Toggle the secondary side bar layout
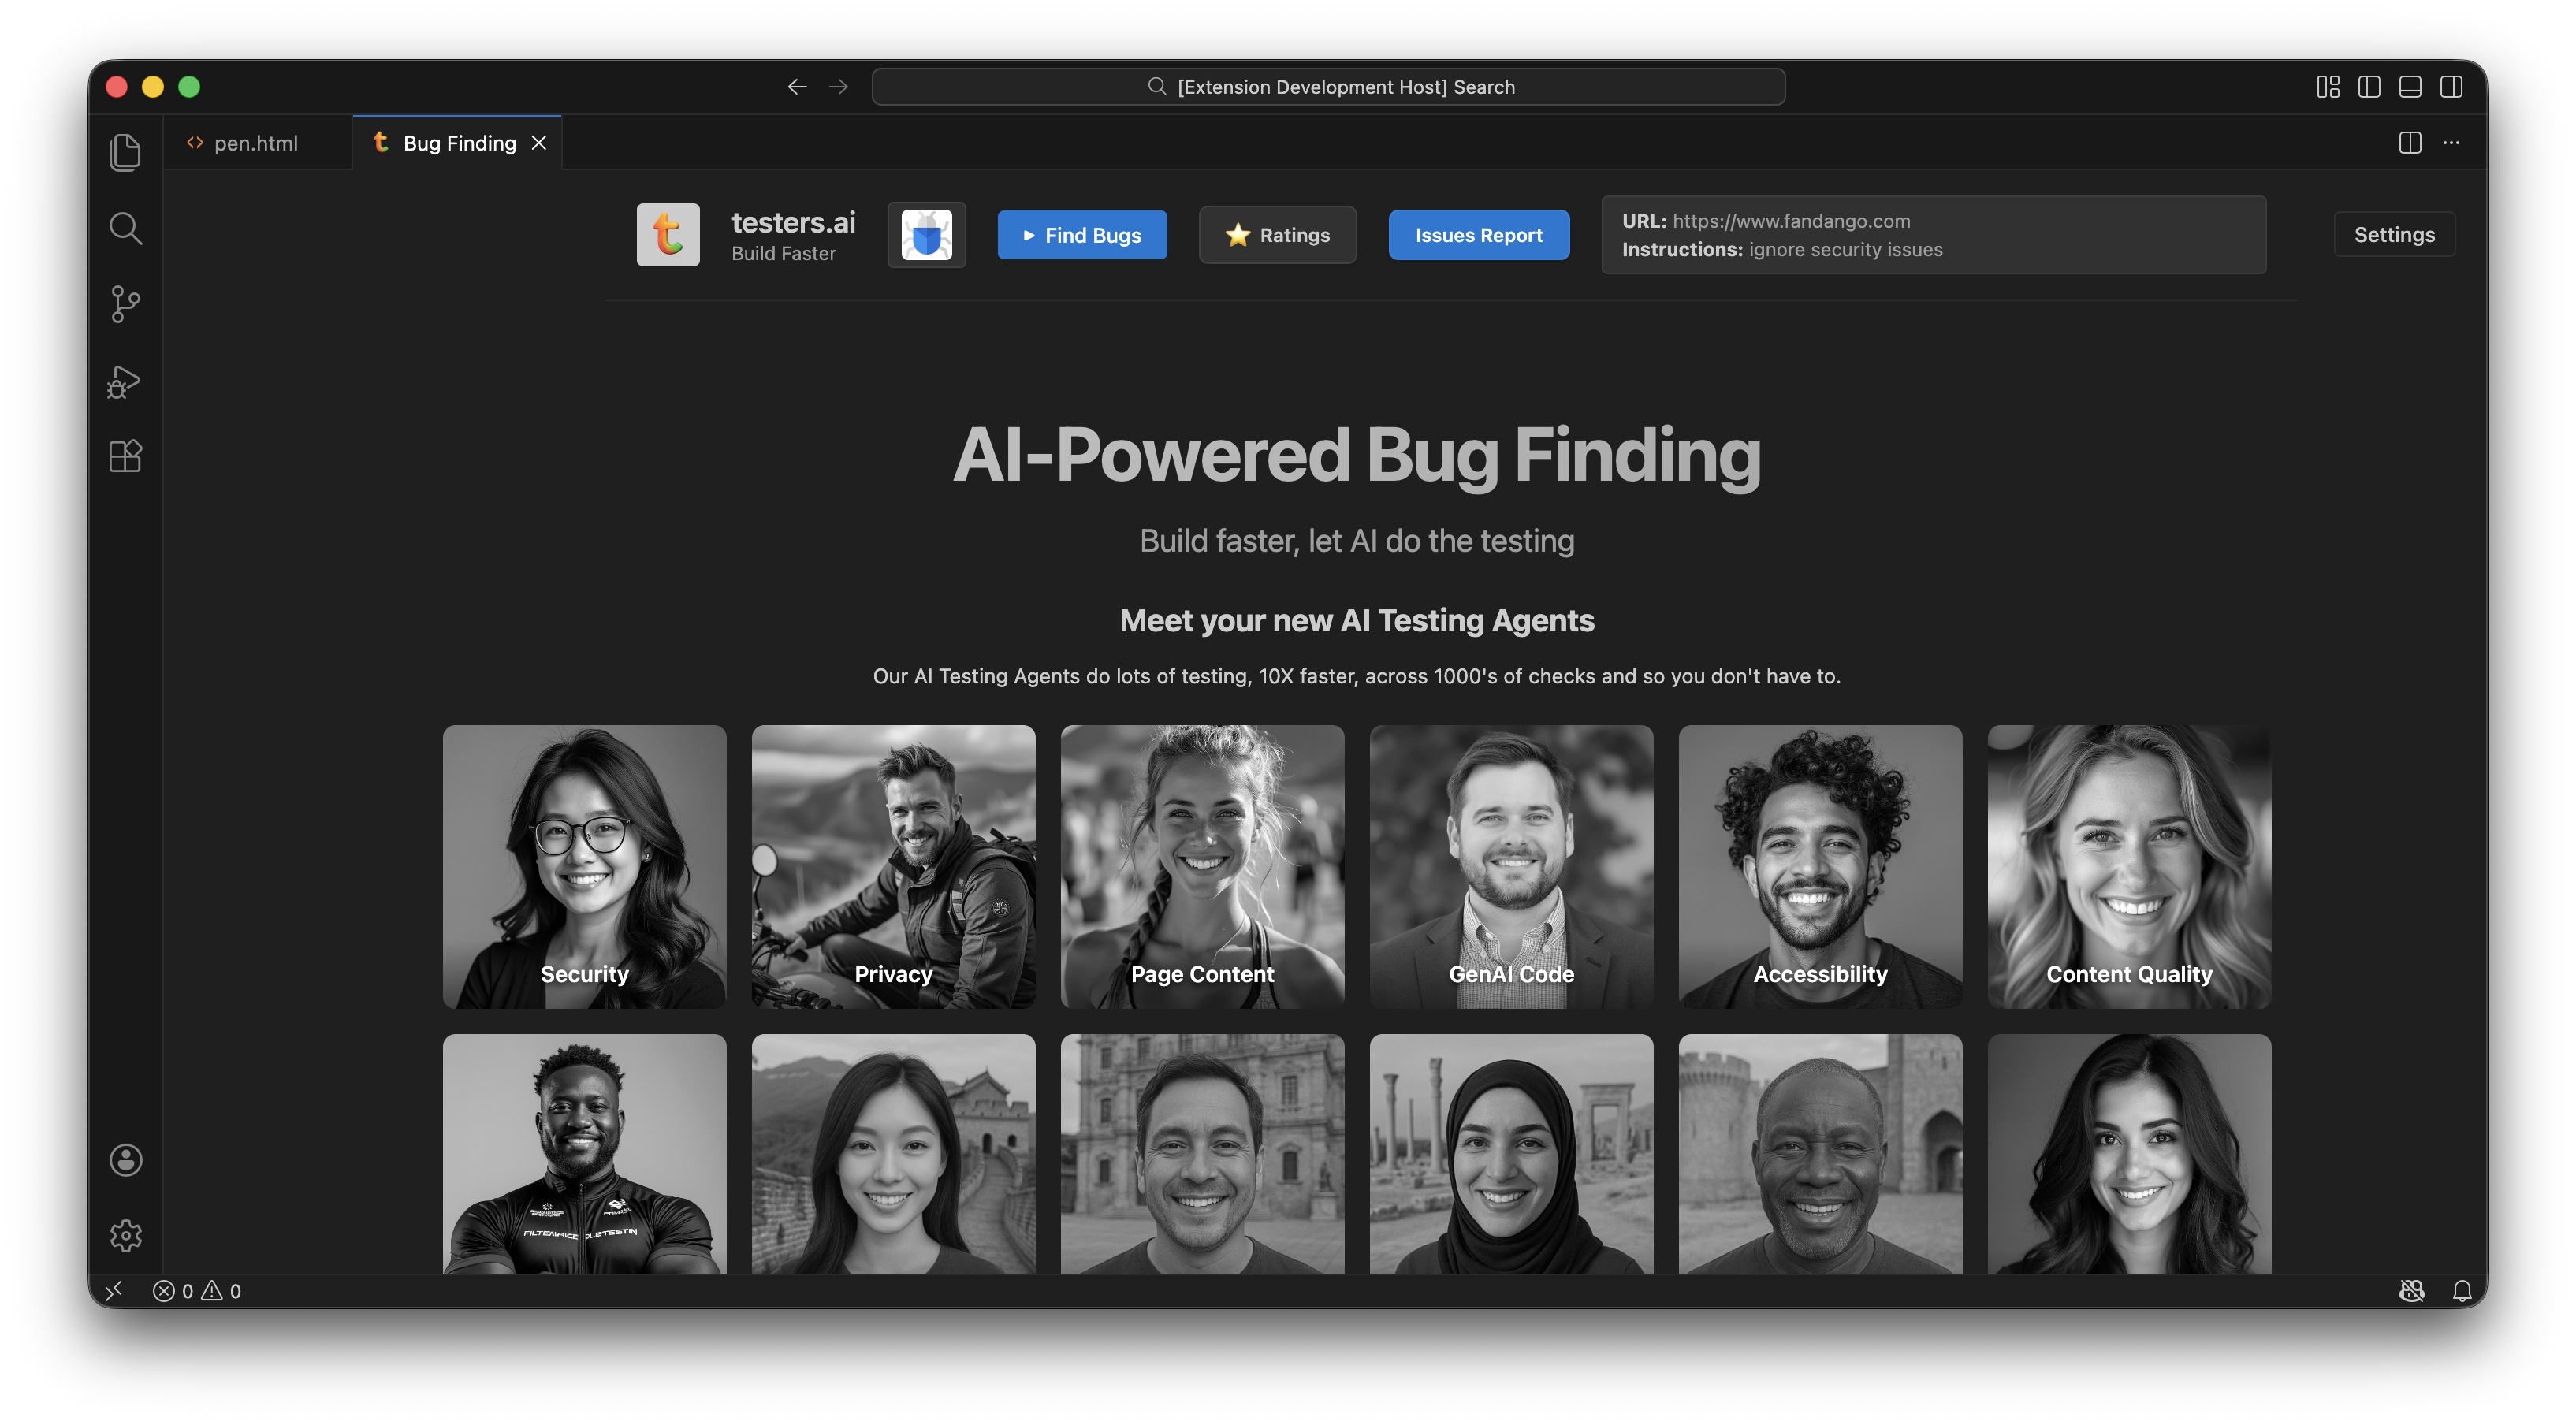This screenshot has height=1425, width=2576. [x=2451, y=87]
